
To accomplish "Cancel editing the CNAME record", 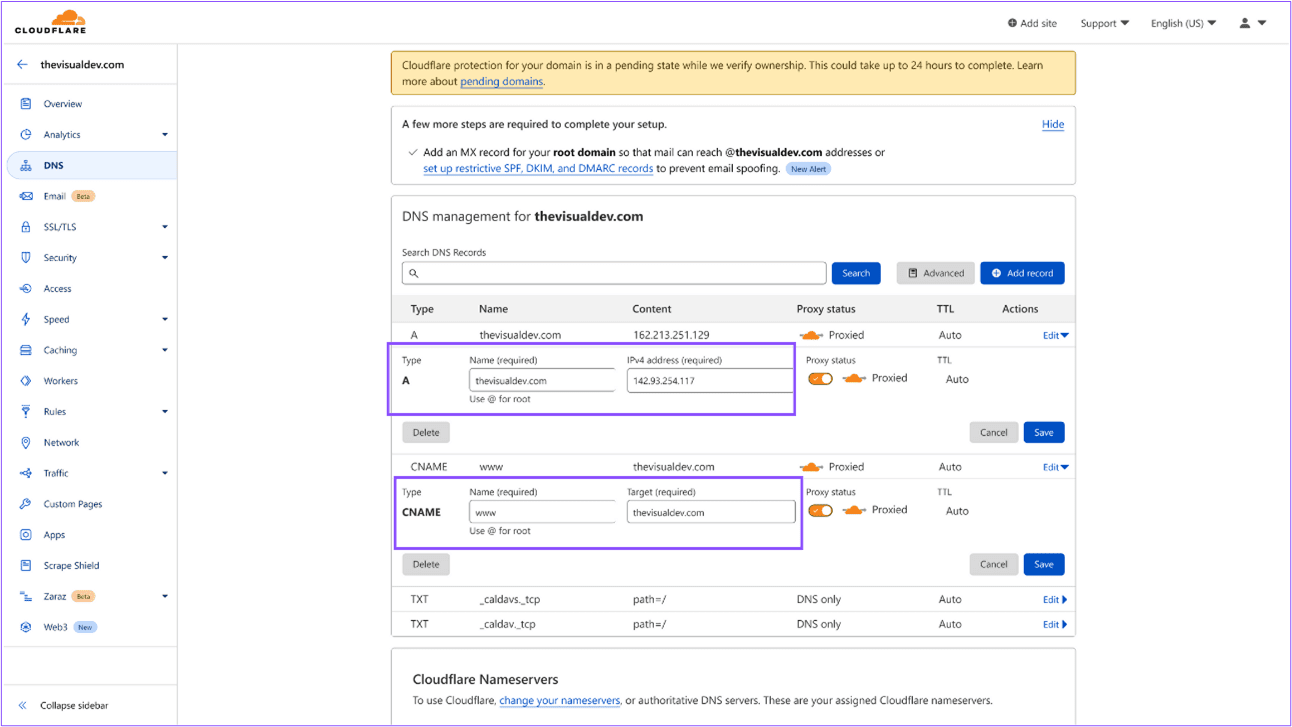I will tap(994, 564).
